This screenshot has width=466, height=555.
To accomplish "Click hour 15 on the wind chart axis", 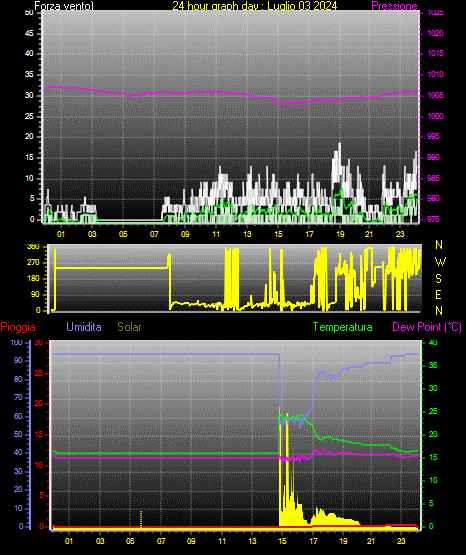I will [x=278, y=234].
